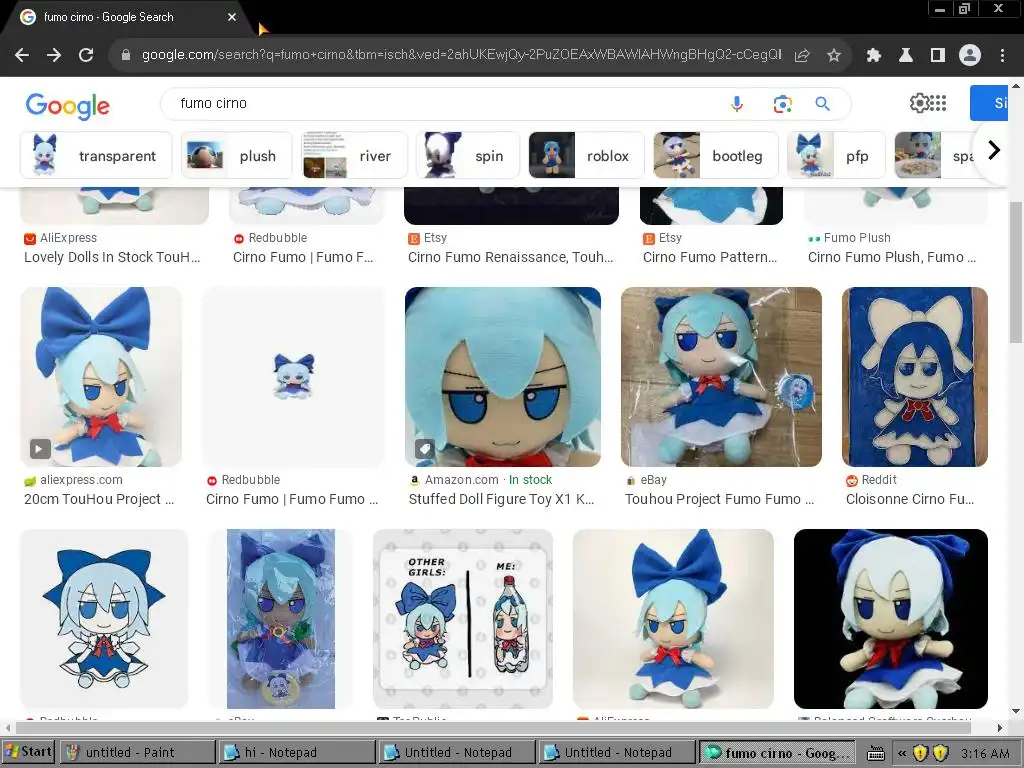Click the Chrome Labs flask icon
Image resolution: width=1024 pixels, height=768 pixels.
(x=906, y=56)
